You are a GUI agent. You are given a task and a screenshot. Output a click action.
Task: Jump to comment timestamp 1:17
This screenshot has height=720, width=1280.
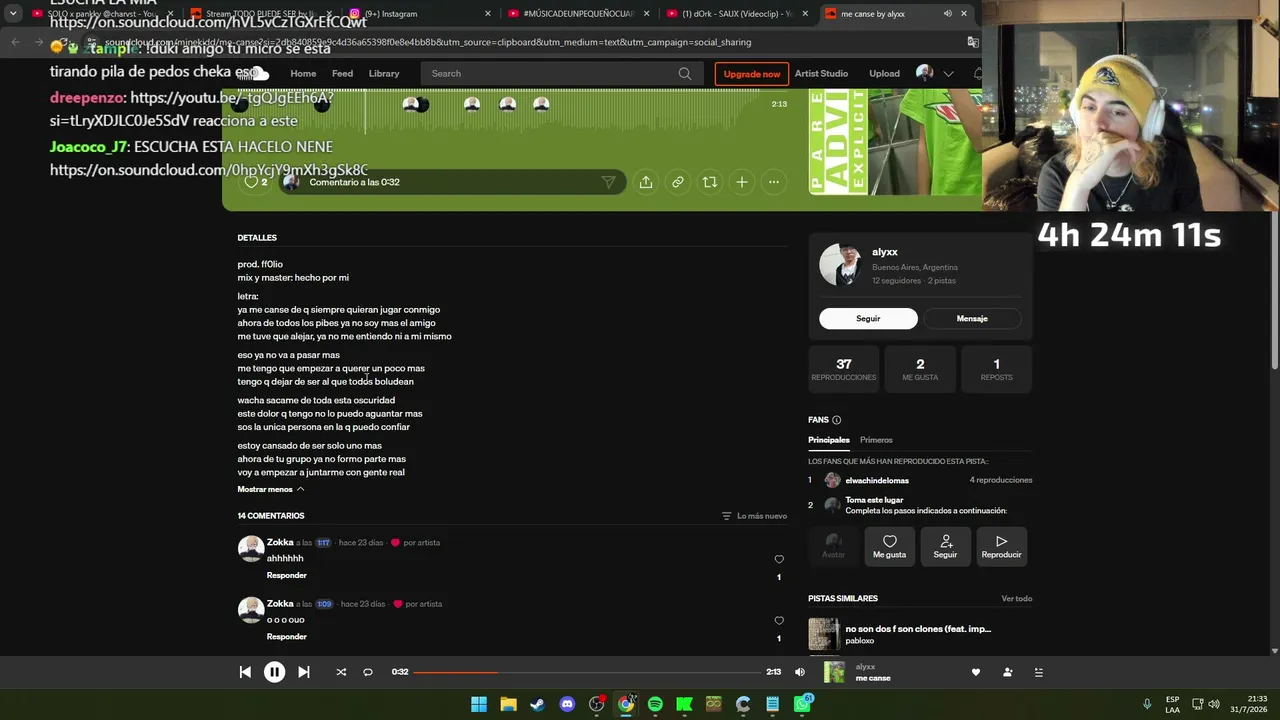tap(323, 543)
